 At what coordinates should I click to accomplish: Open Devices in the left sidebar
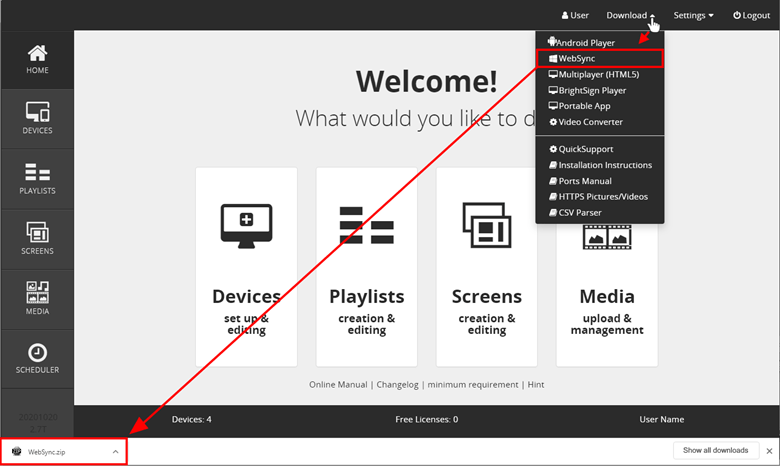tap(37, 118)
